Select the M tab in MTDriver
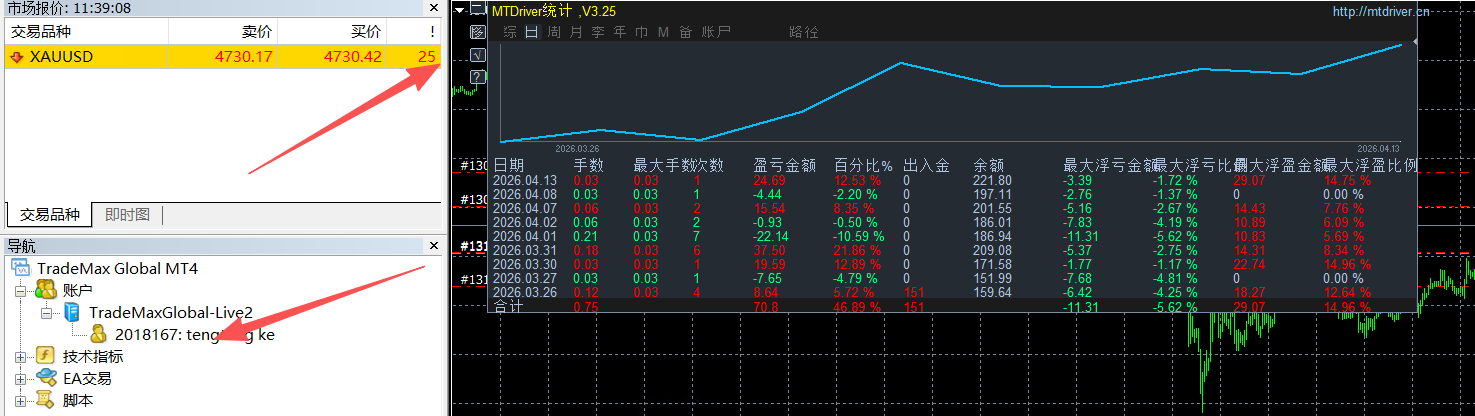 663,32
